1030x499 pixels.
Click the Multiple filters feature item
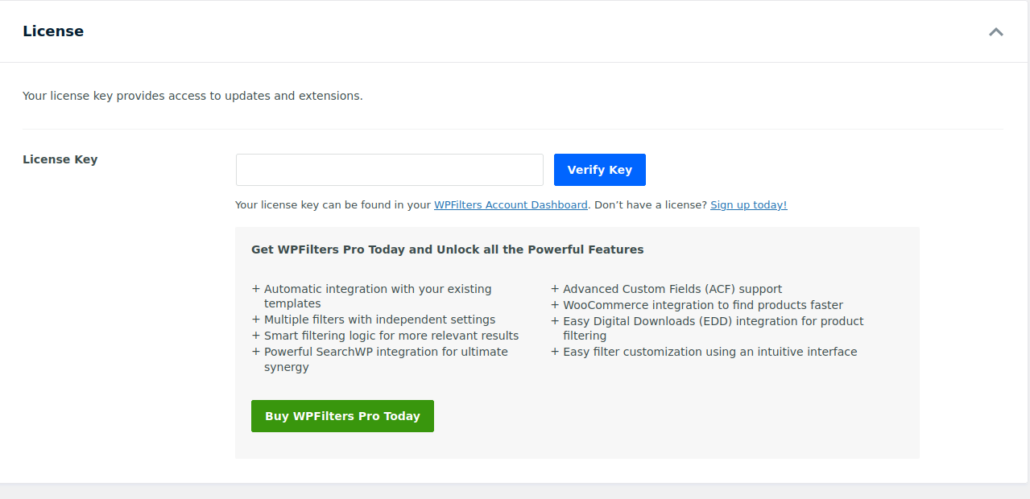click(379, 320)
